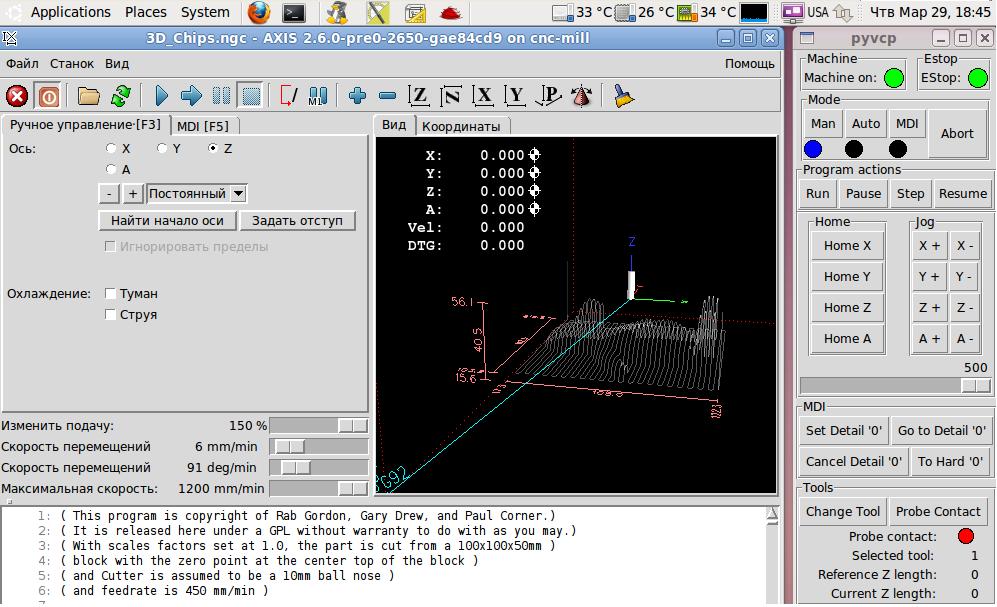Click the Изменить подачу feed override slider
The width and height of the screenshot is (997, 607).
pyautogui.click(x=319, y=426)
